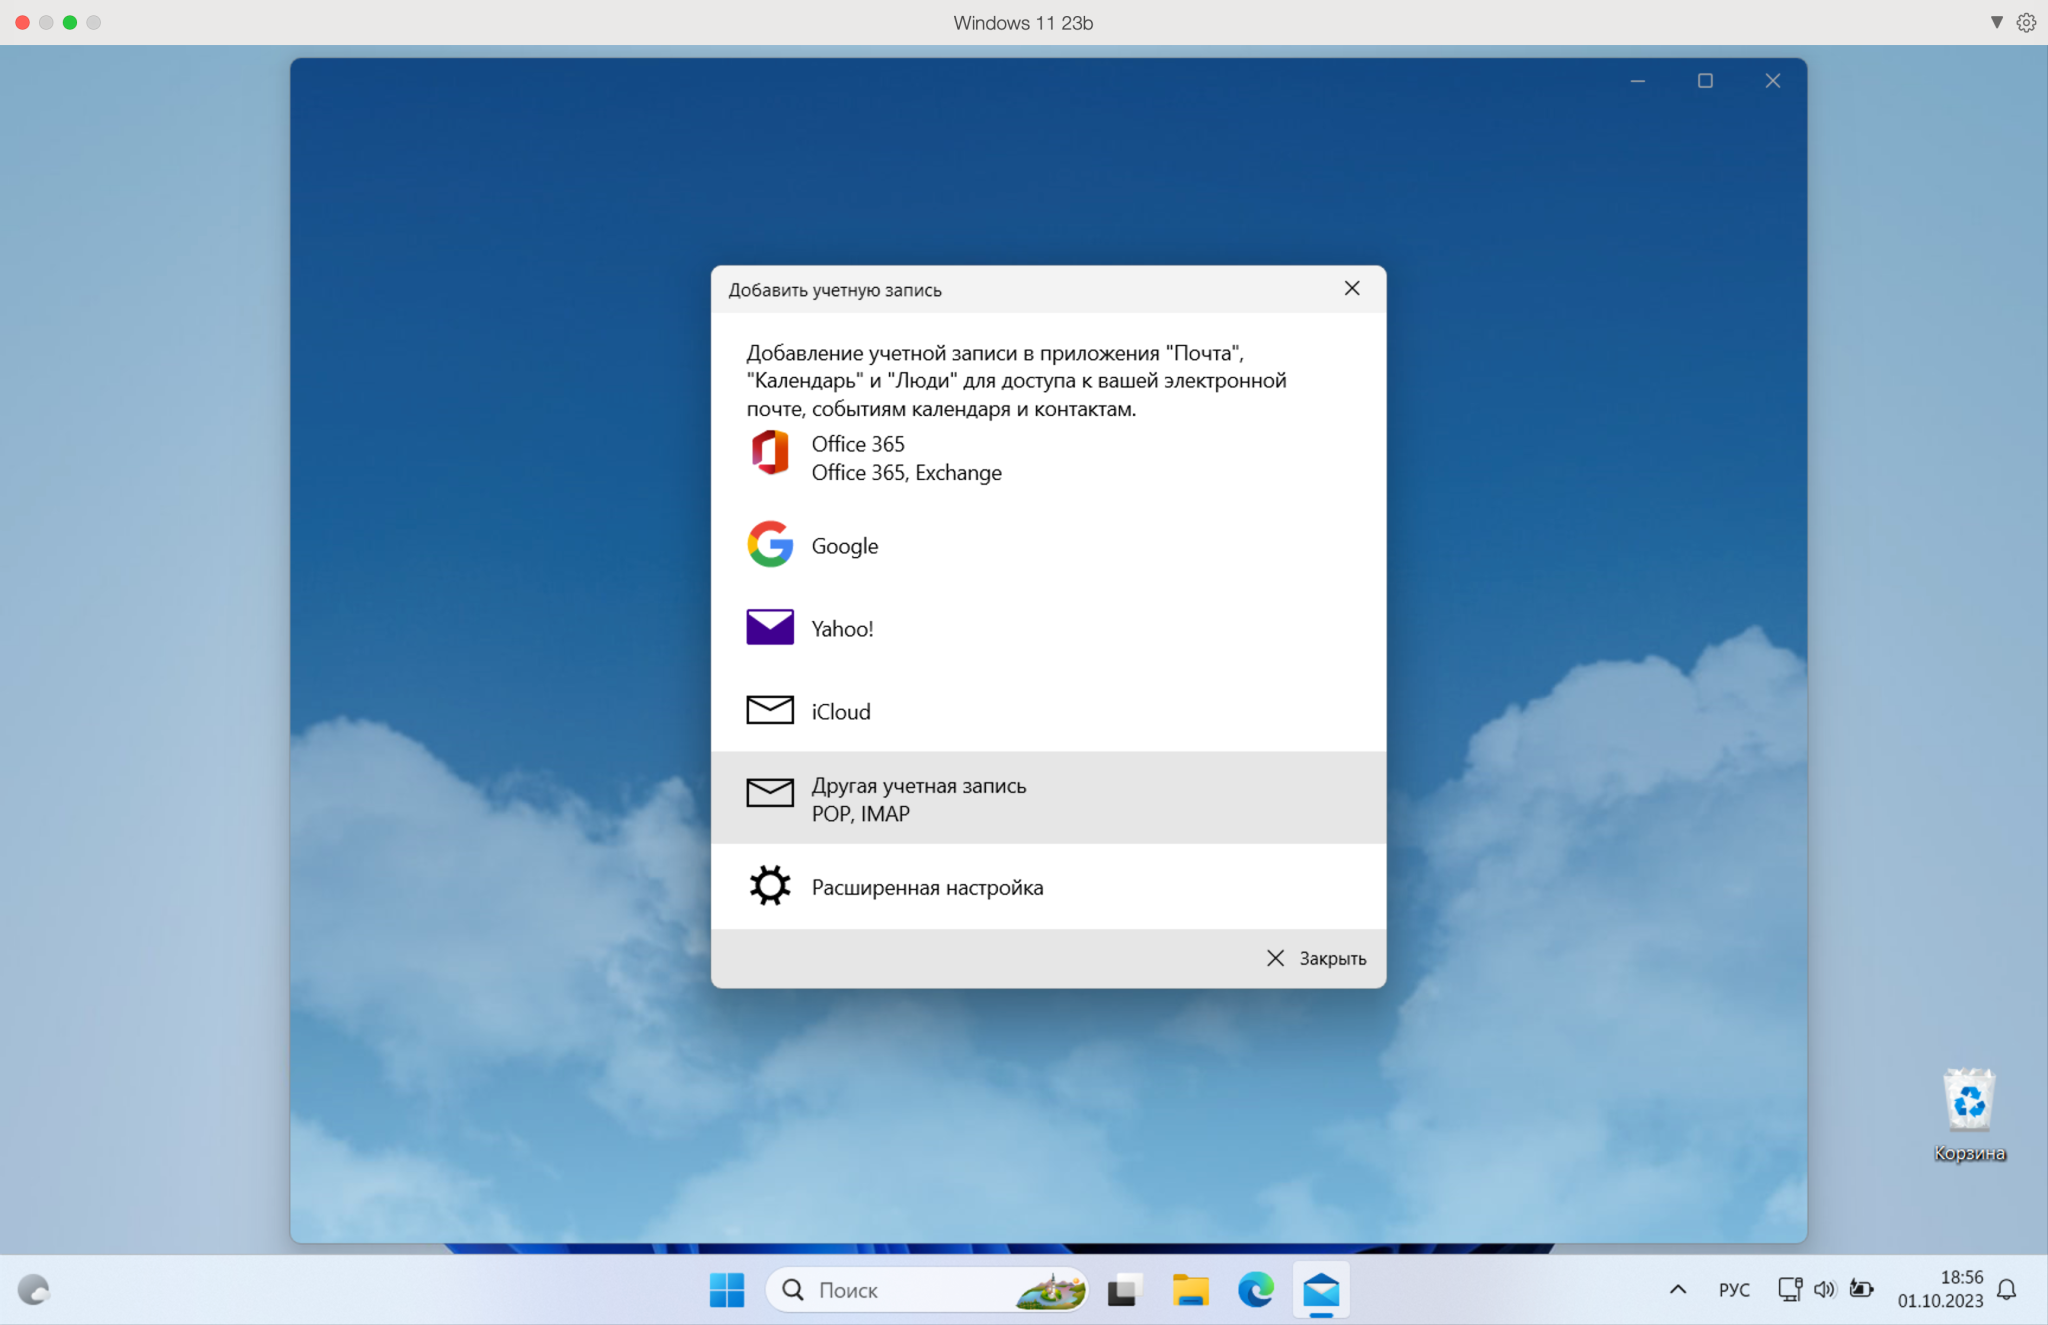The image size is (2048, 1325).
Task: Click the Закрыть button
Action: pyautogui.click(x=1316, y=958)
